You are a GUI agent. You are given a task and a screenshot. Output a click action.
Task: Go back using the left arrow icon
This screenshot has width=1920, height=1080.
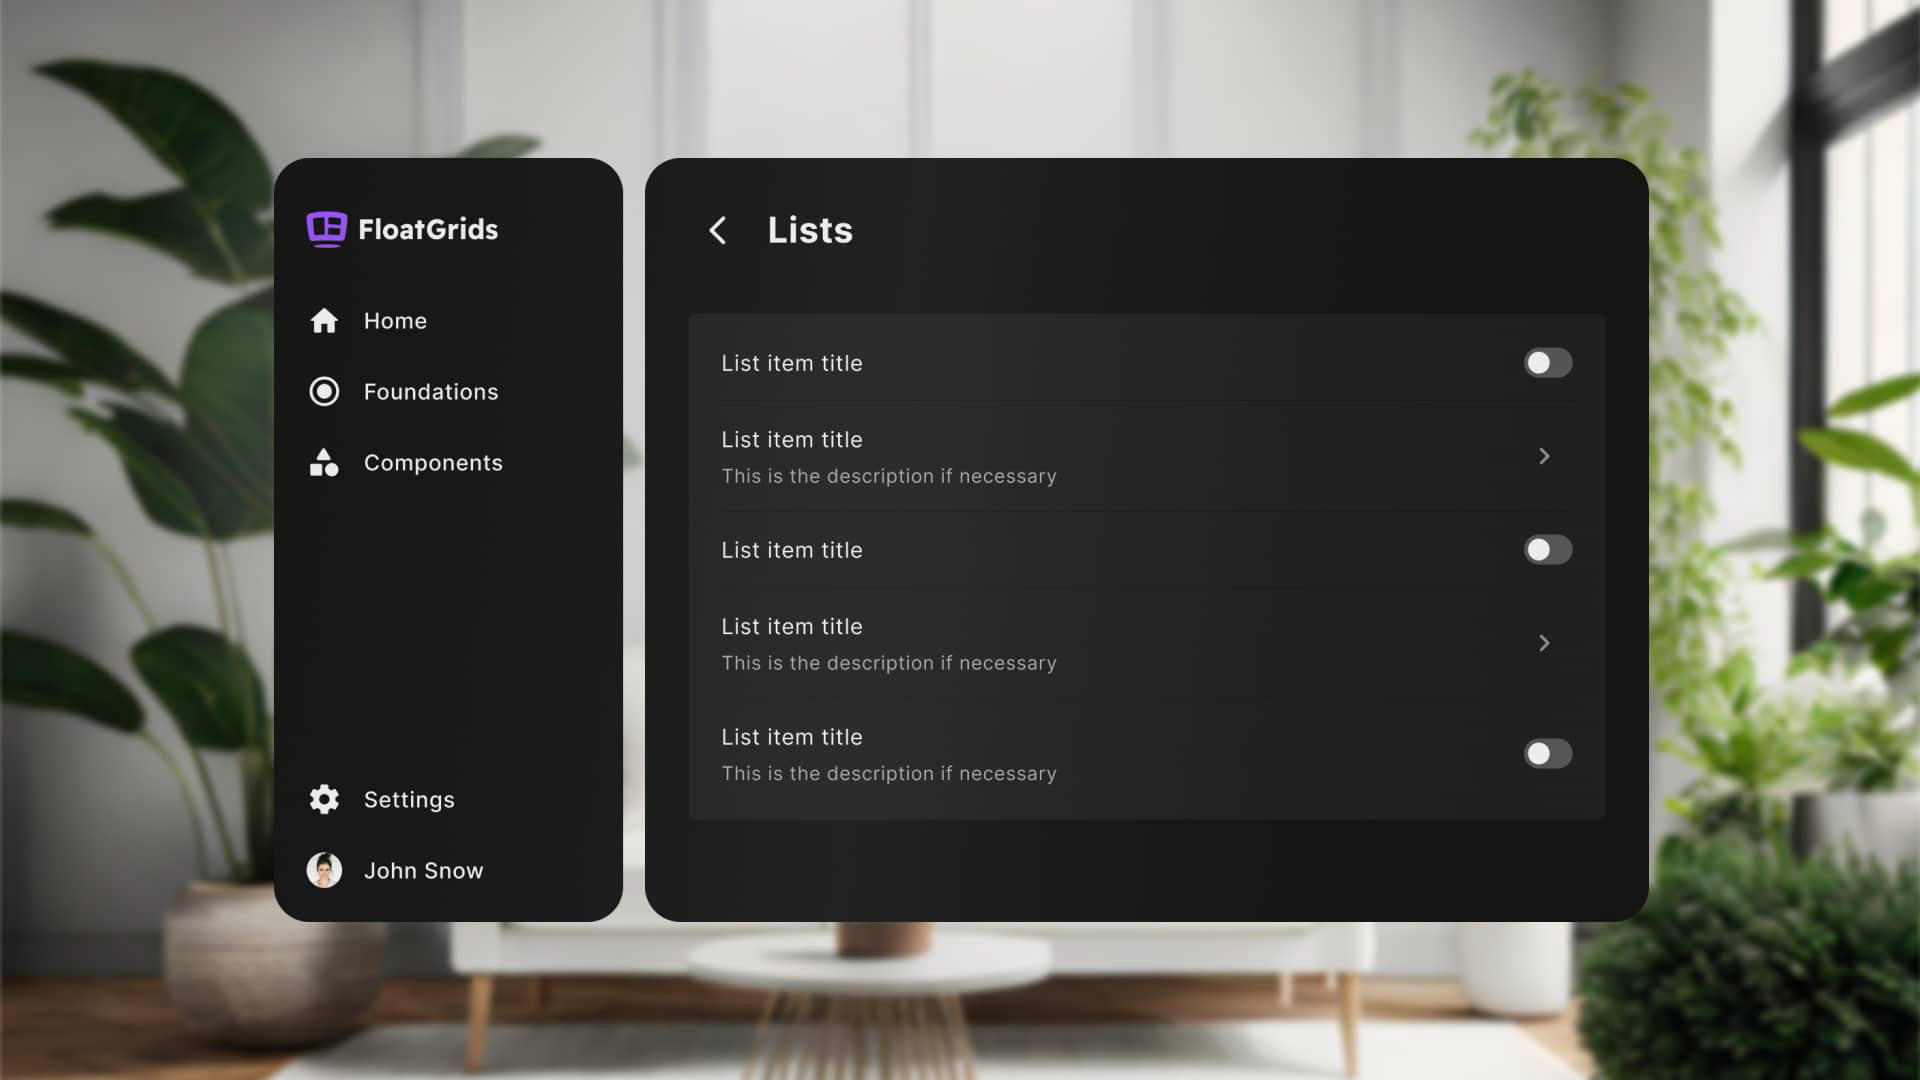click(x=718, y=231)
